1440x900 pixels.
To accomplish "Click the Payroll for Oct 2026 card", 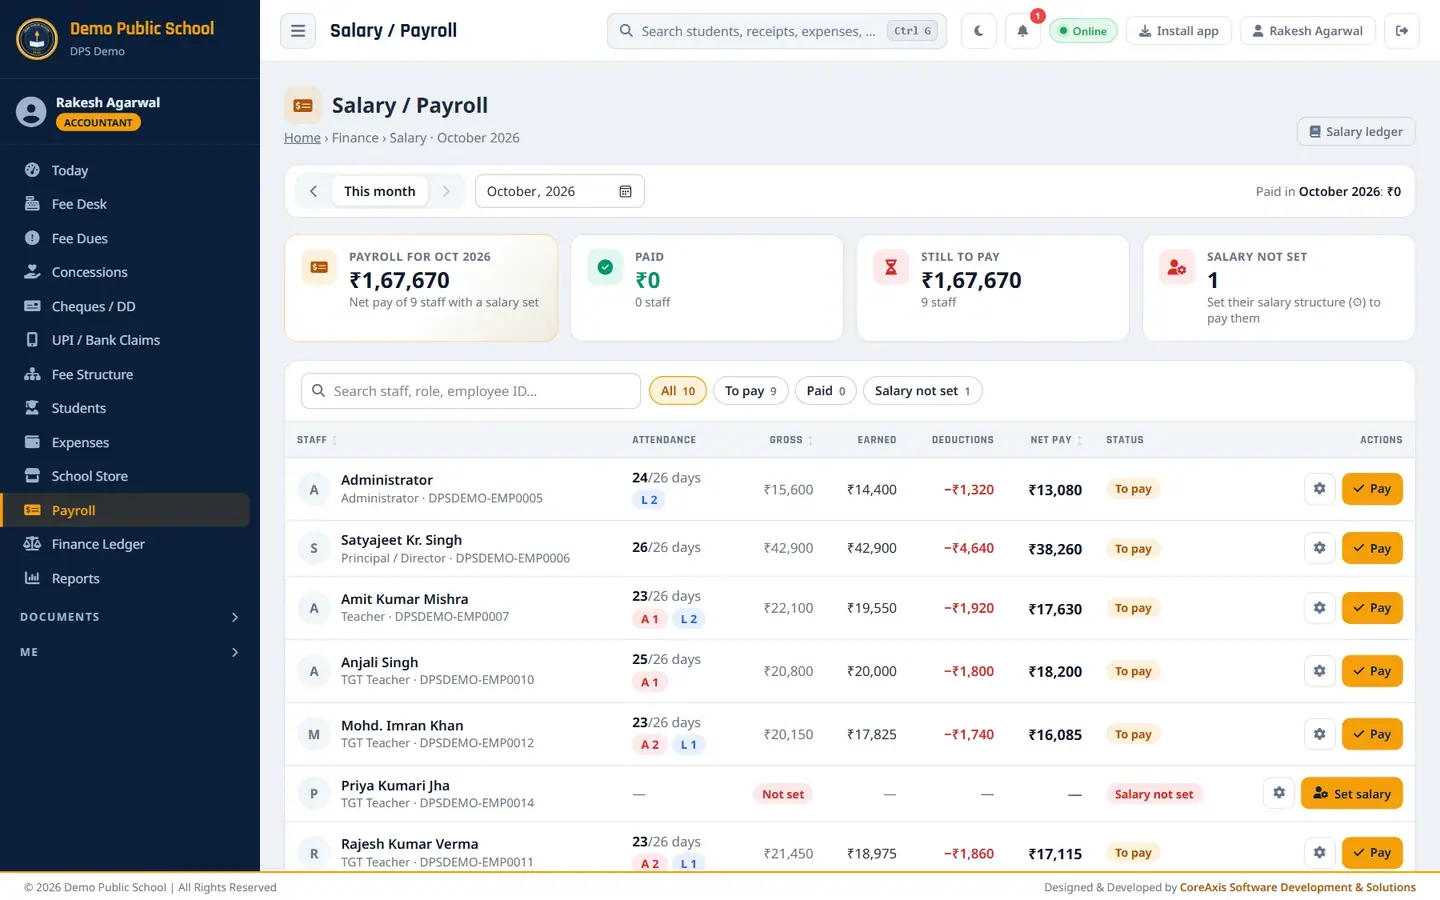I will point(421,288).
